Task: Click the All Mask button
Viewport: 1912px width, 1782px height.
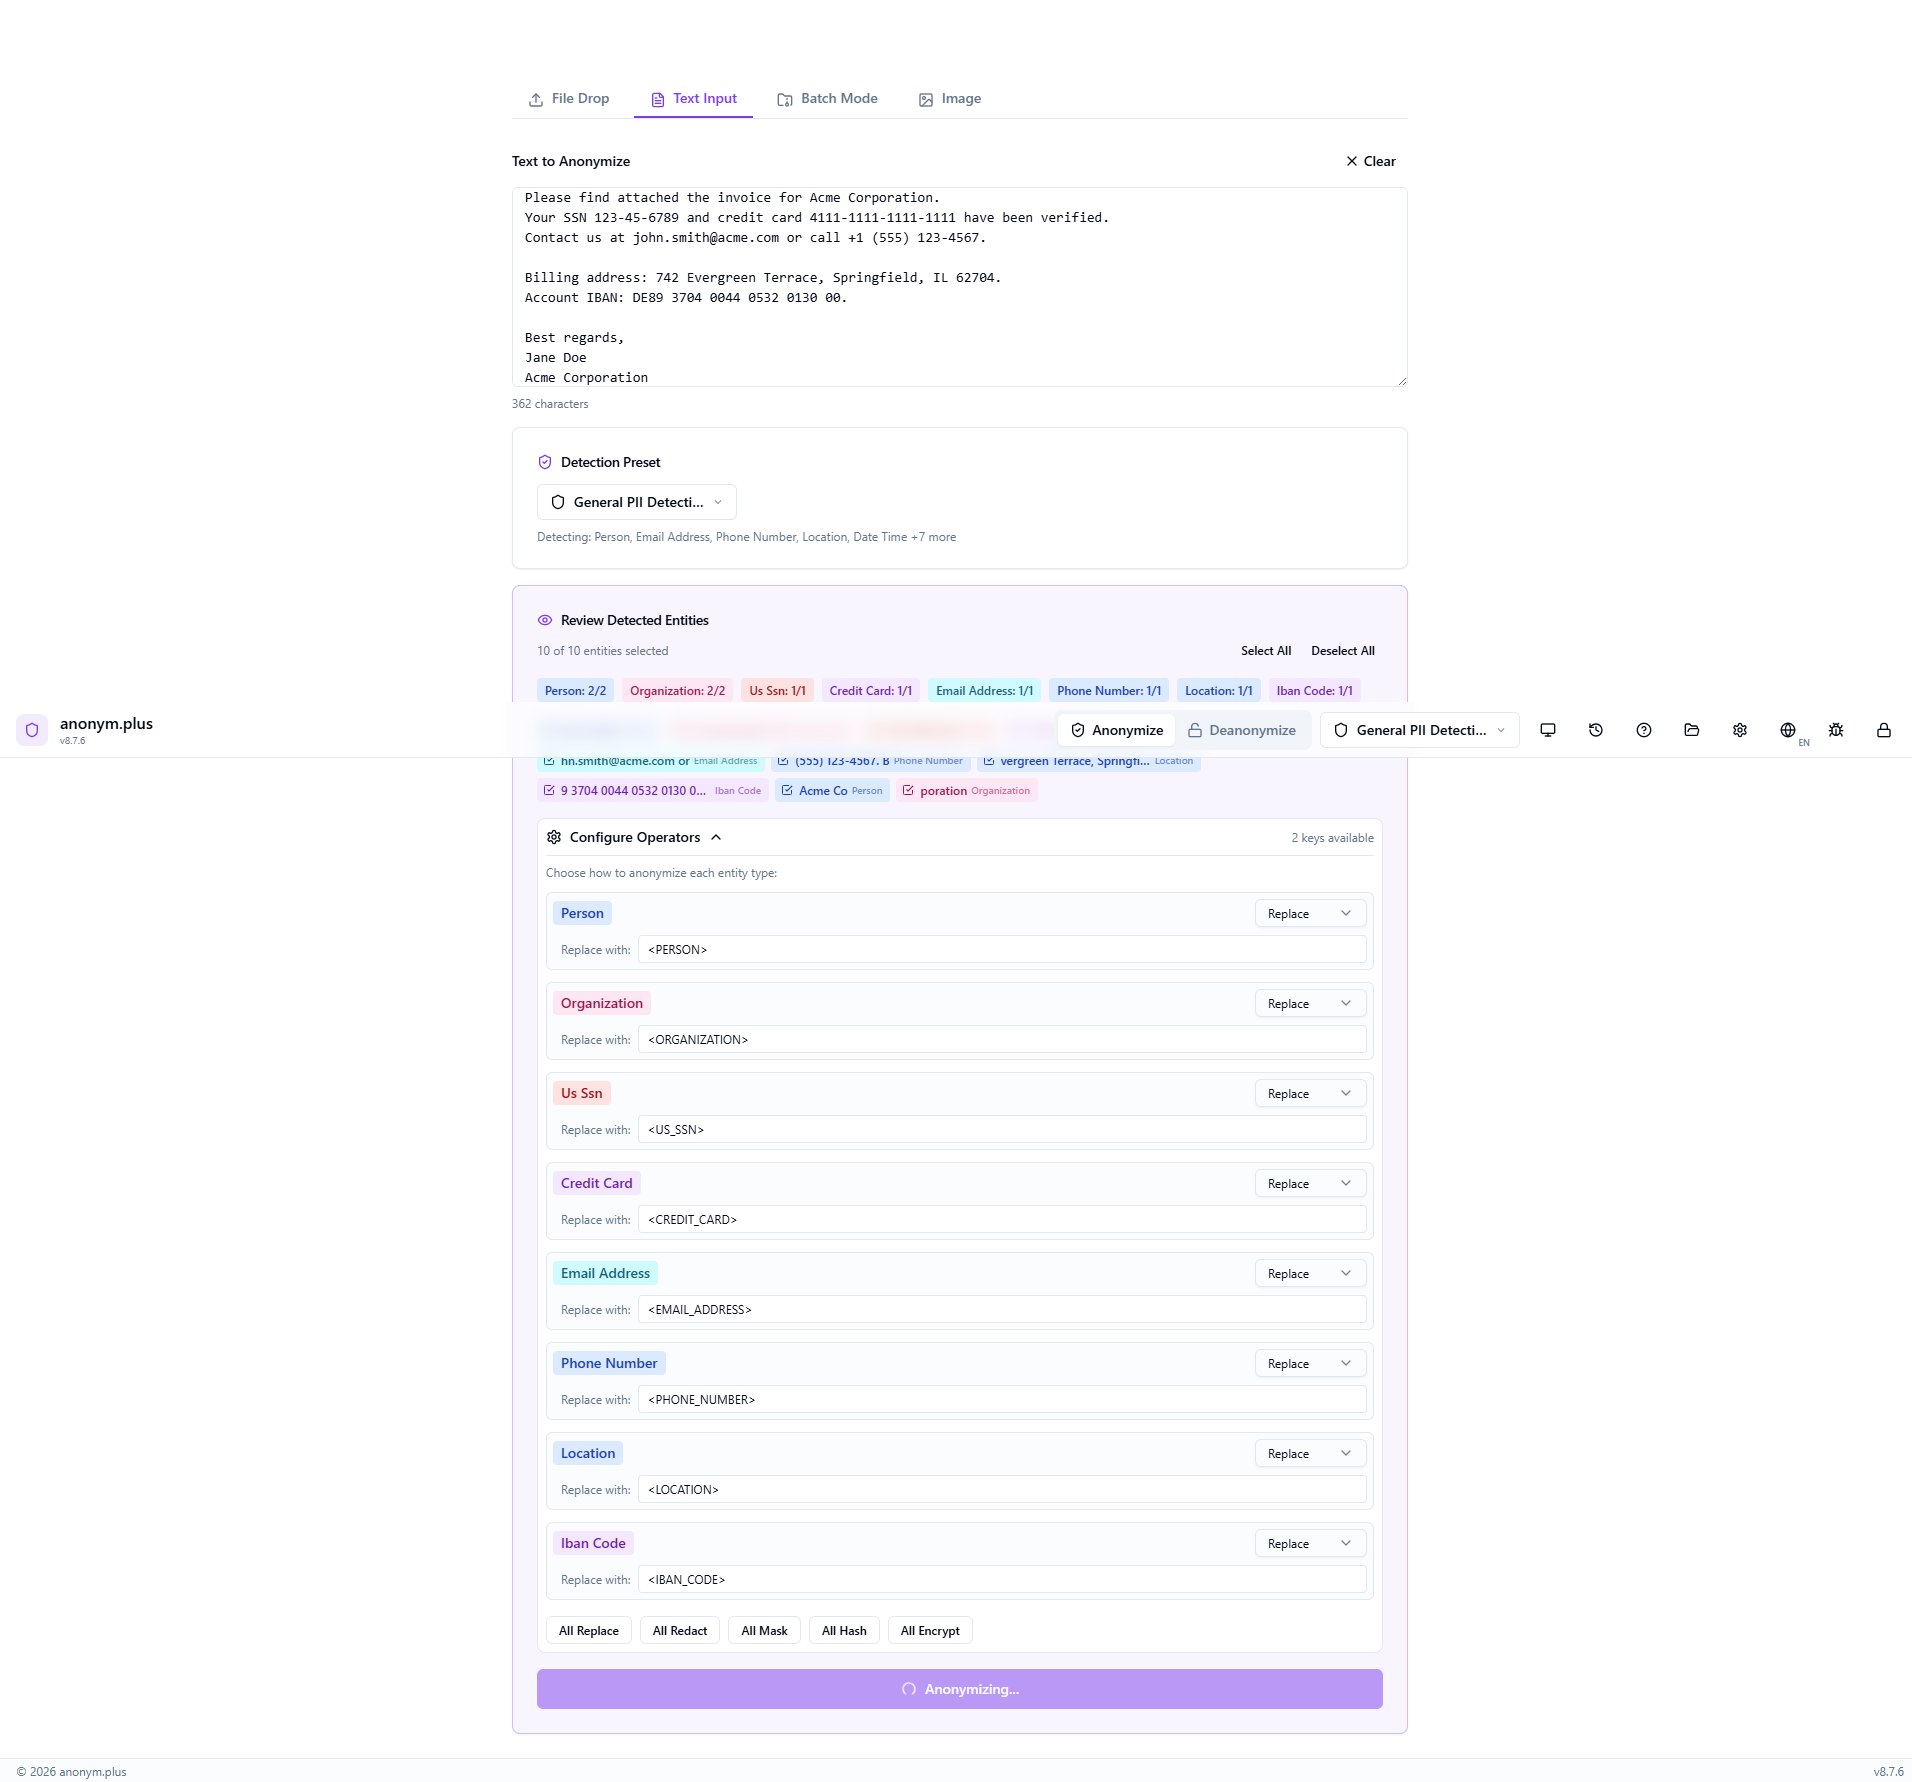Action: (764, 1630)
